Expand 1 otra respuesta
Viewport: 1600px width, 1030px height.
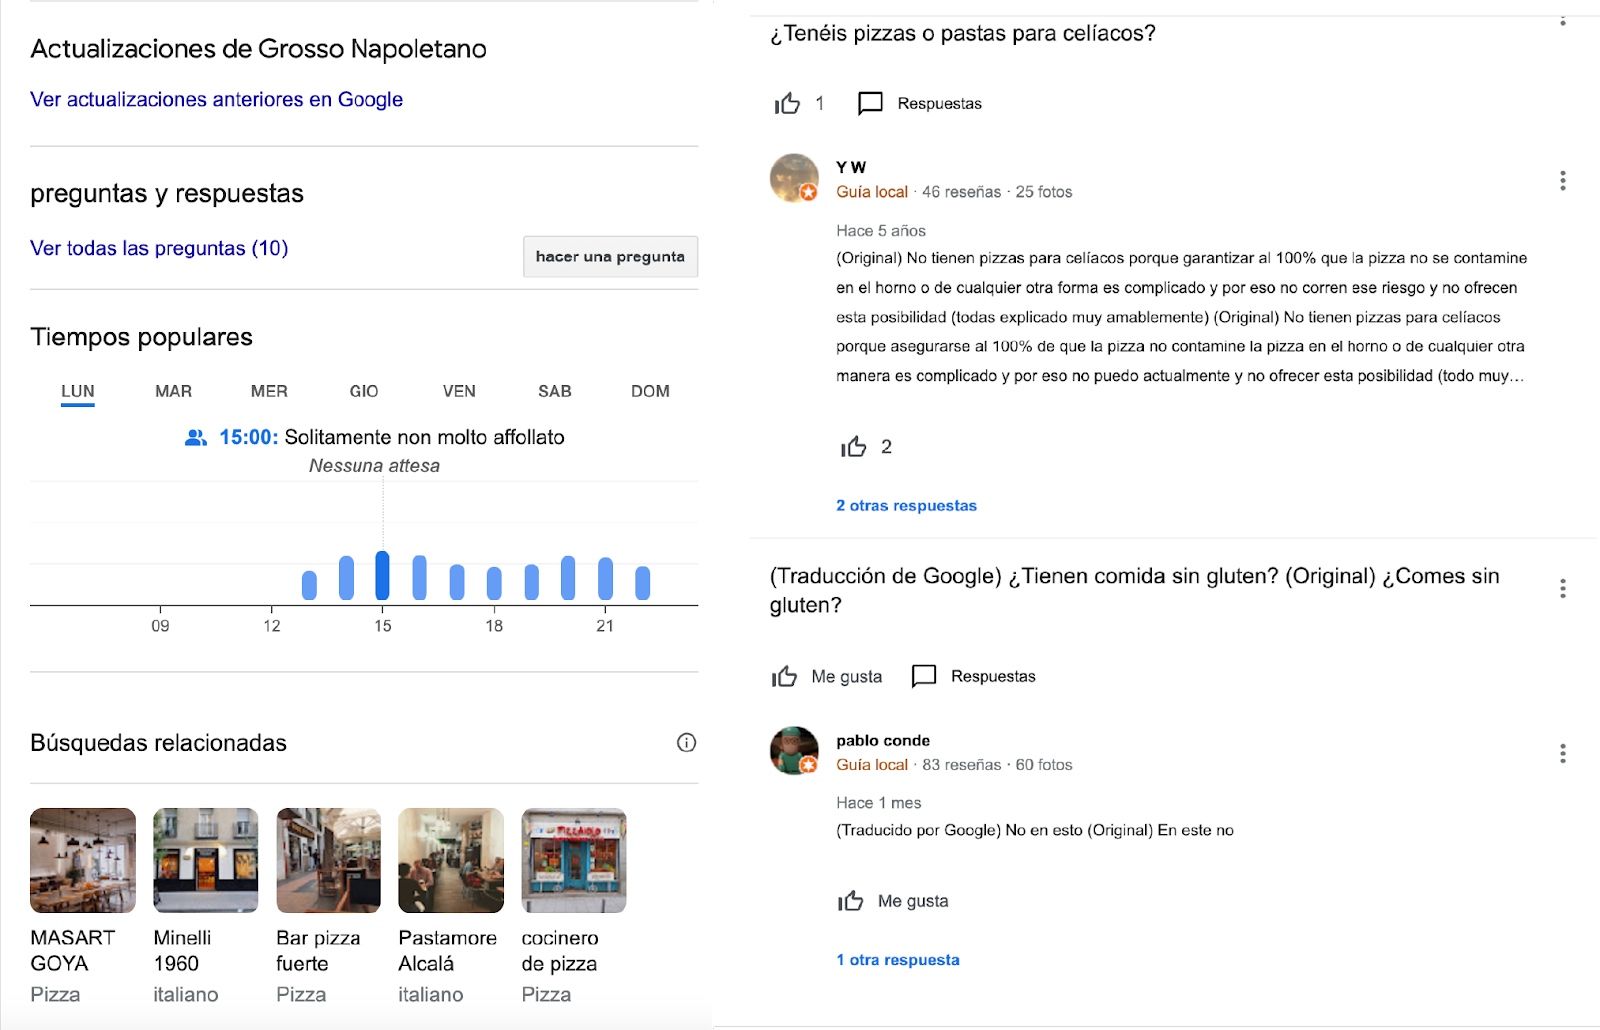point(898,960)
